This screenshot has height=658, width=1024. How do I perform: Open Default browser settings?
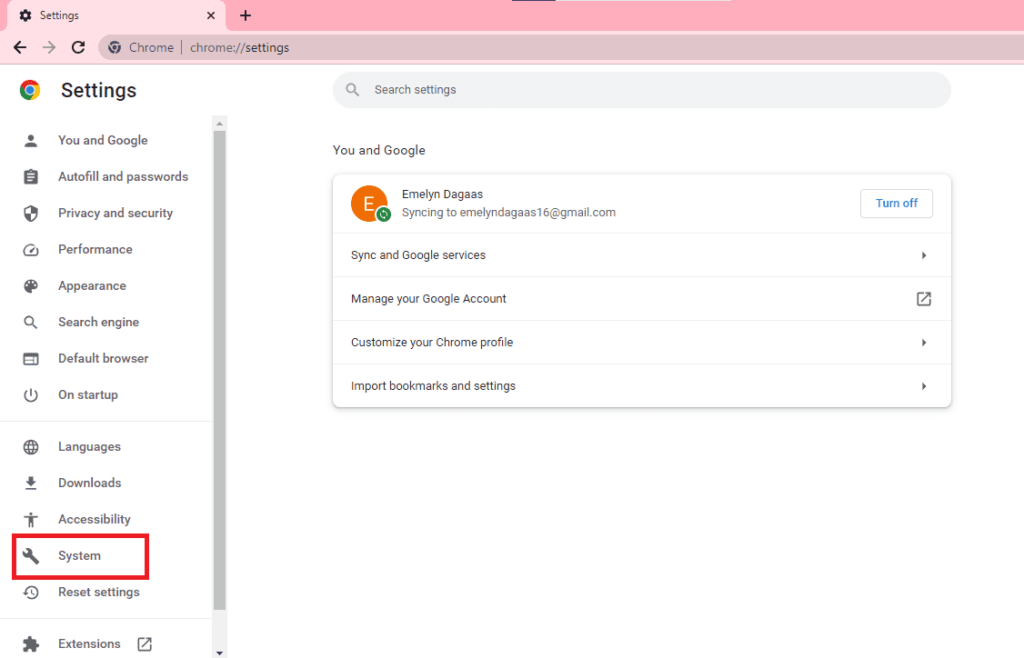coord(103,358)
